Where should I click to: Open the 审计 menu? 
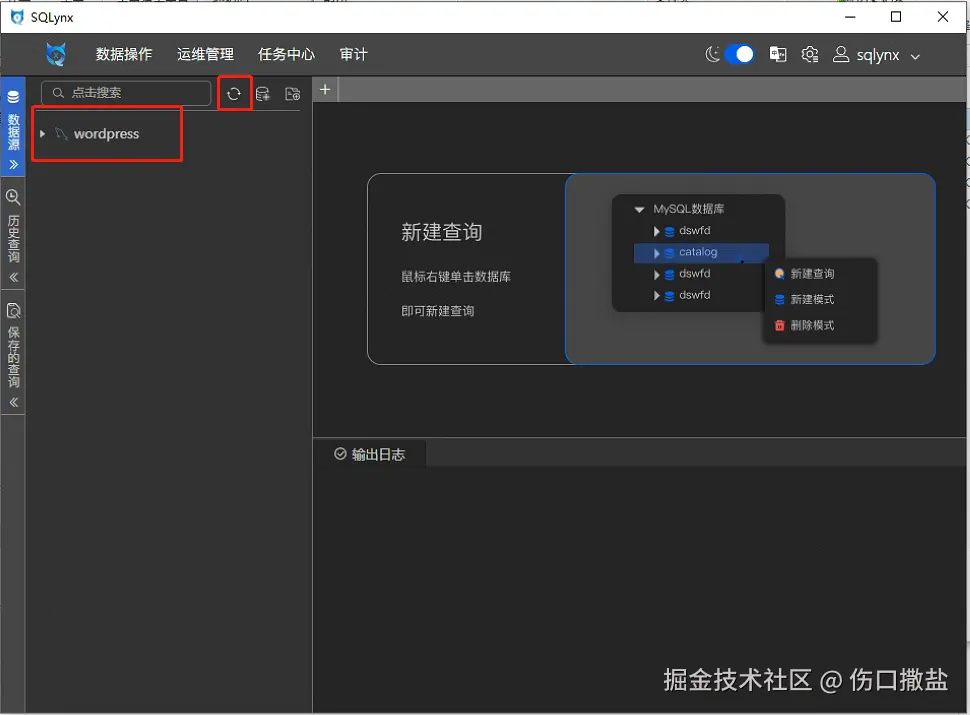pyautogui.click(x=353, y=54)
